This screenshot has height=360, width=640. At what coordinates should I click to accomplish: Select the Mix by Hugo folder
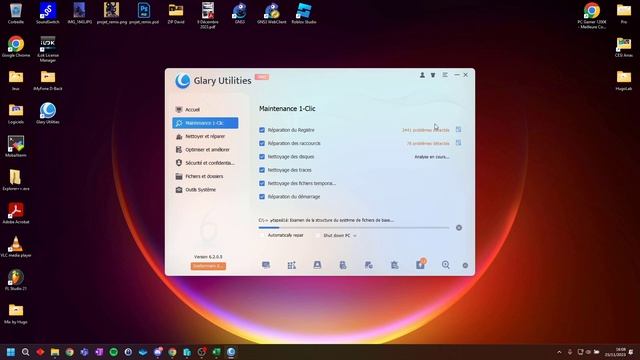[x=16, y=313]
